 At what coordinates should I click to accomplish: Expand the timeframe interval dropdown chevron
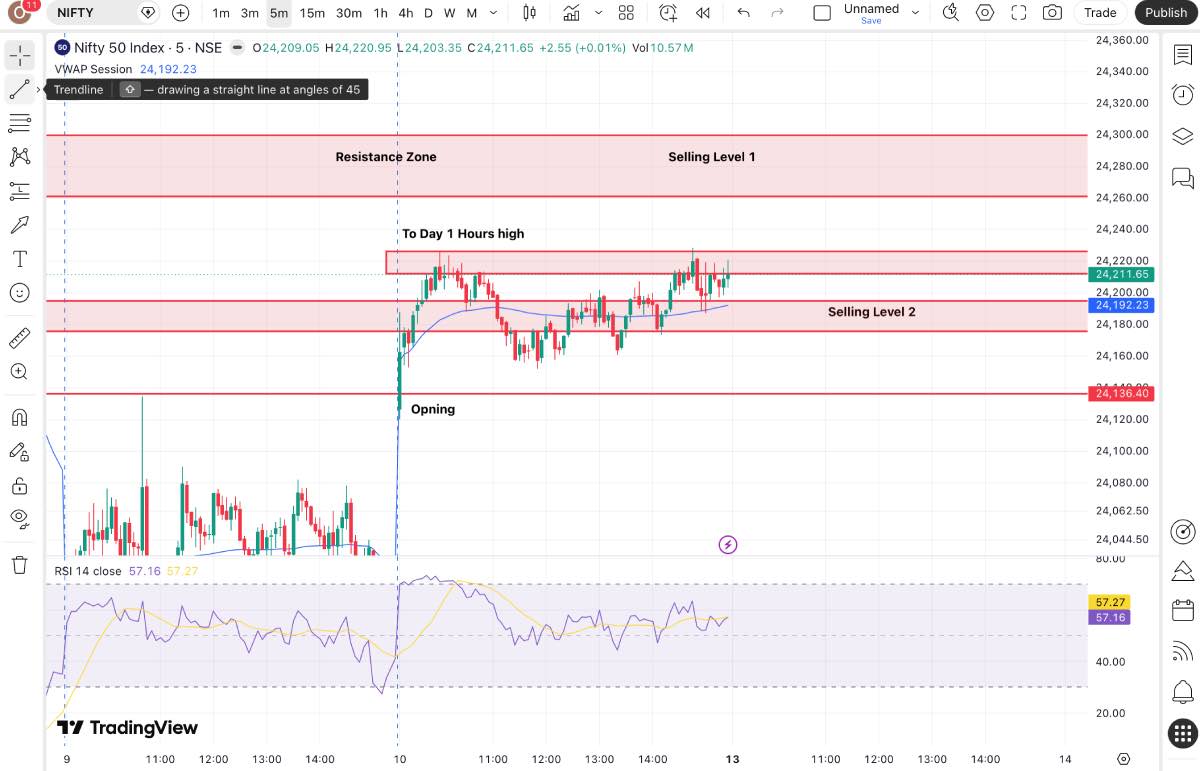(493, 13)
